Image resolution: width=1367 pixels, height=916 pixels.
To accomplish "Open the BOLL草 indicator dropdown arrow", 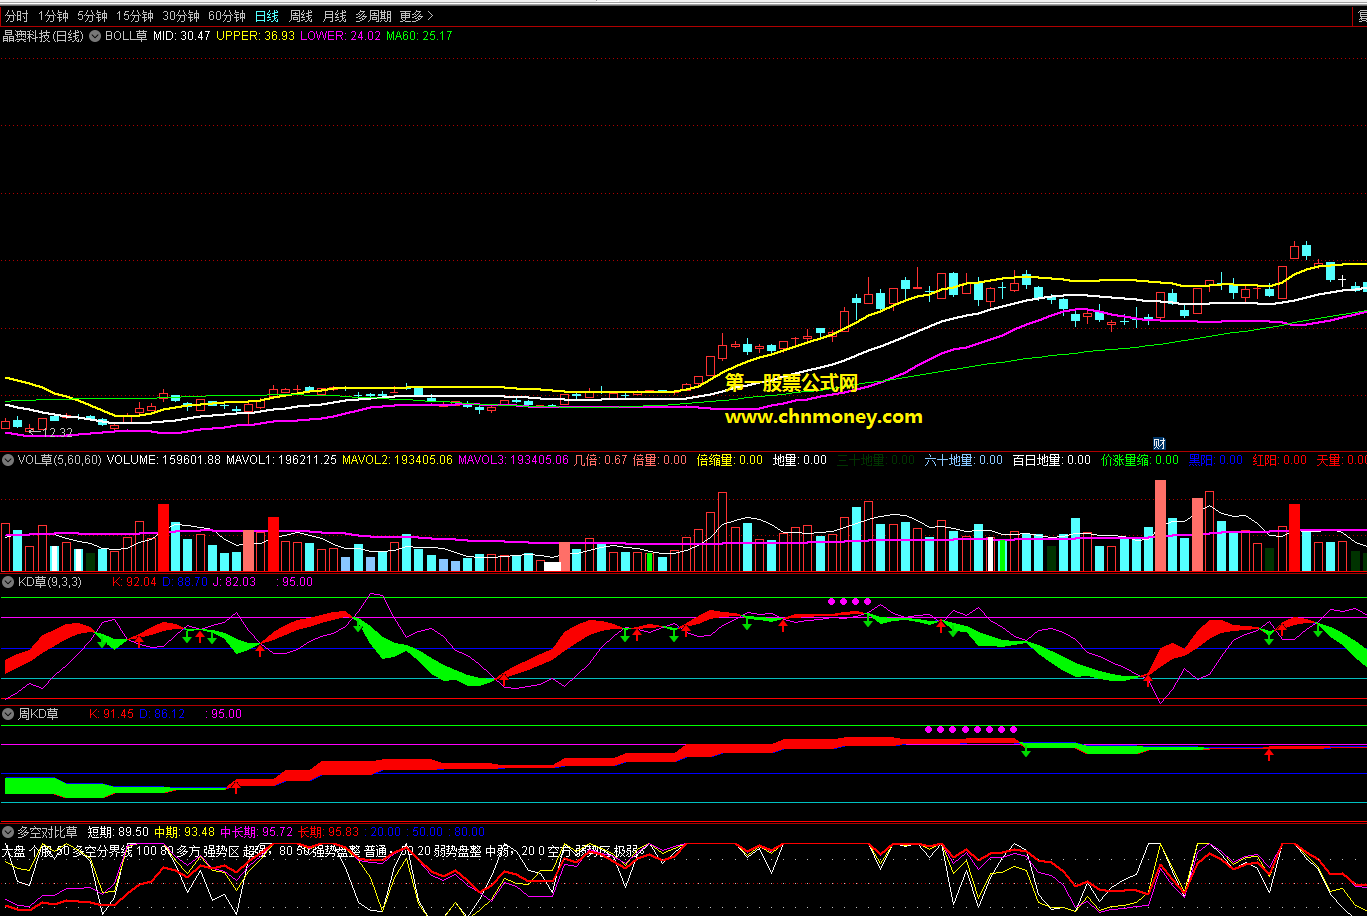I will tap(95, 36).
